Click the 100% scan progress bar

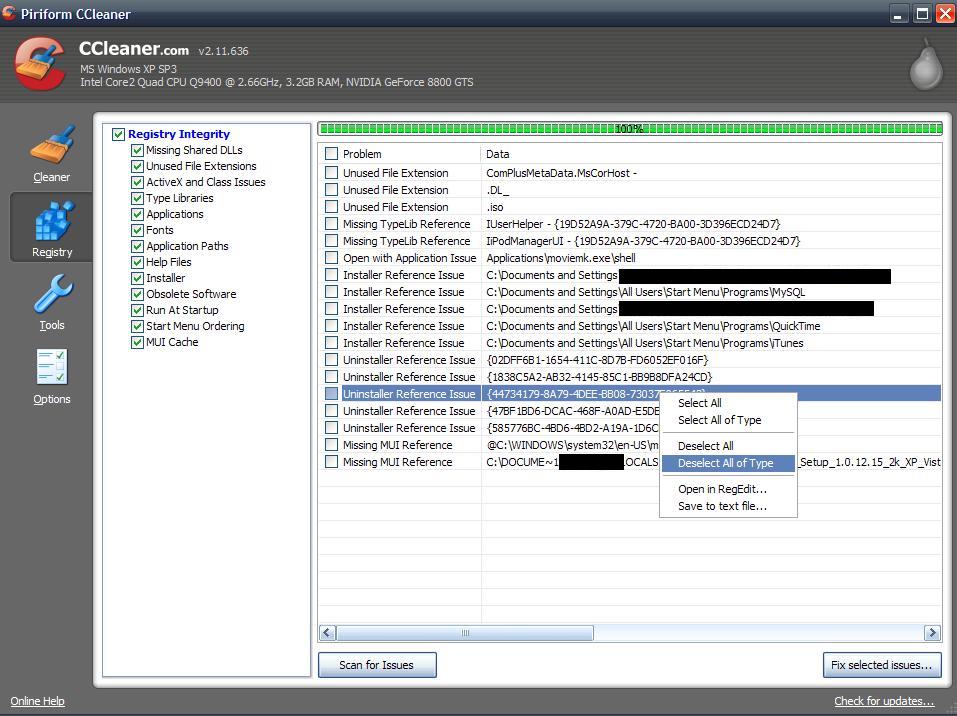(630, 129)
